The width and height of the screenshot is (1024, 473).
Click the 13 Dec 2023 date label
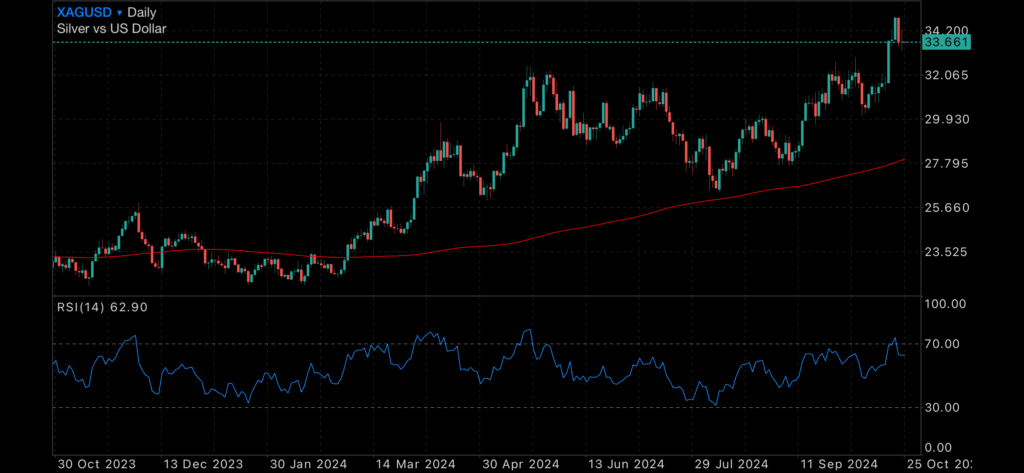click(x=204, y=464)
